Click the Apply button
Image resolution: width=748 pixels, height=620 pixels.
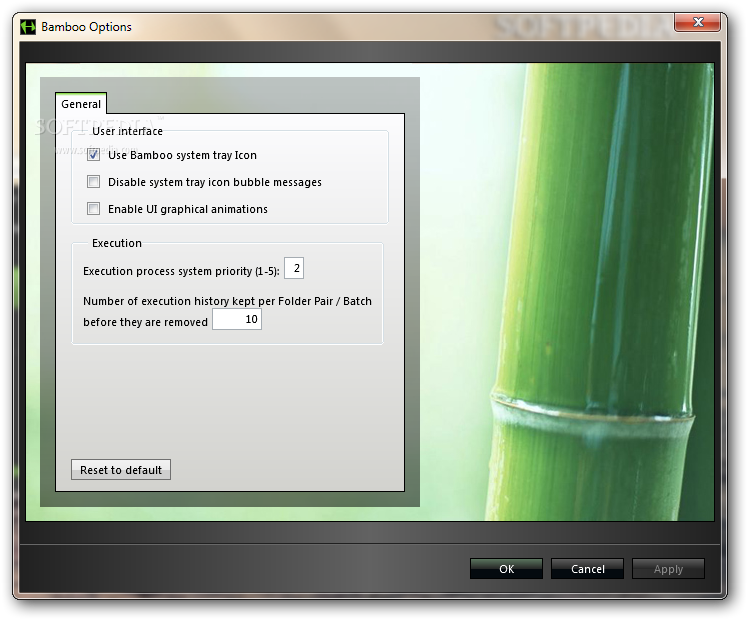[668, 569]
